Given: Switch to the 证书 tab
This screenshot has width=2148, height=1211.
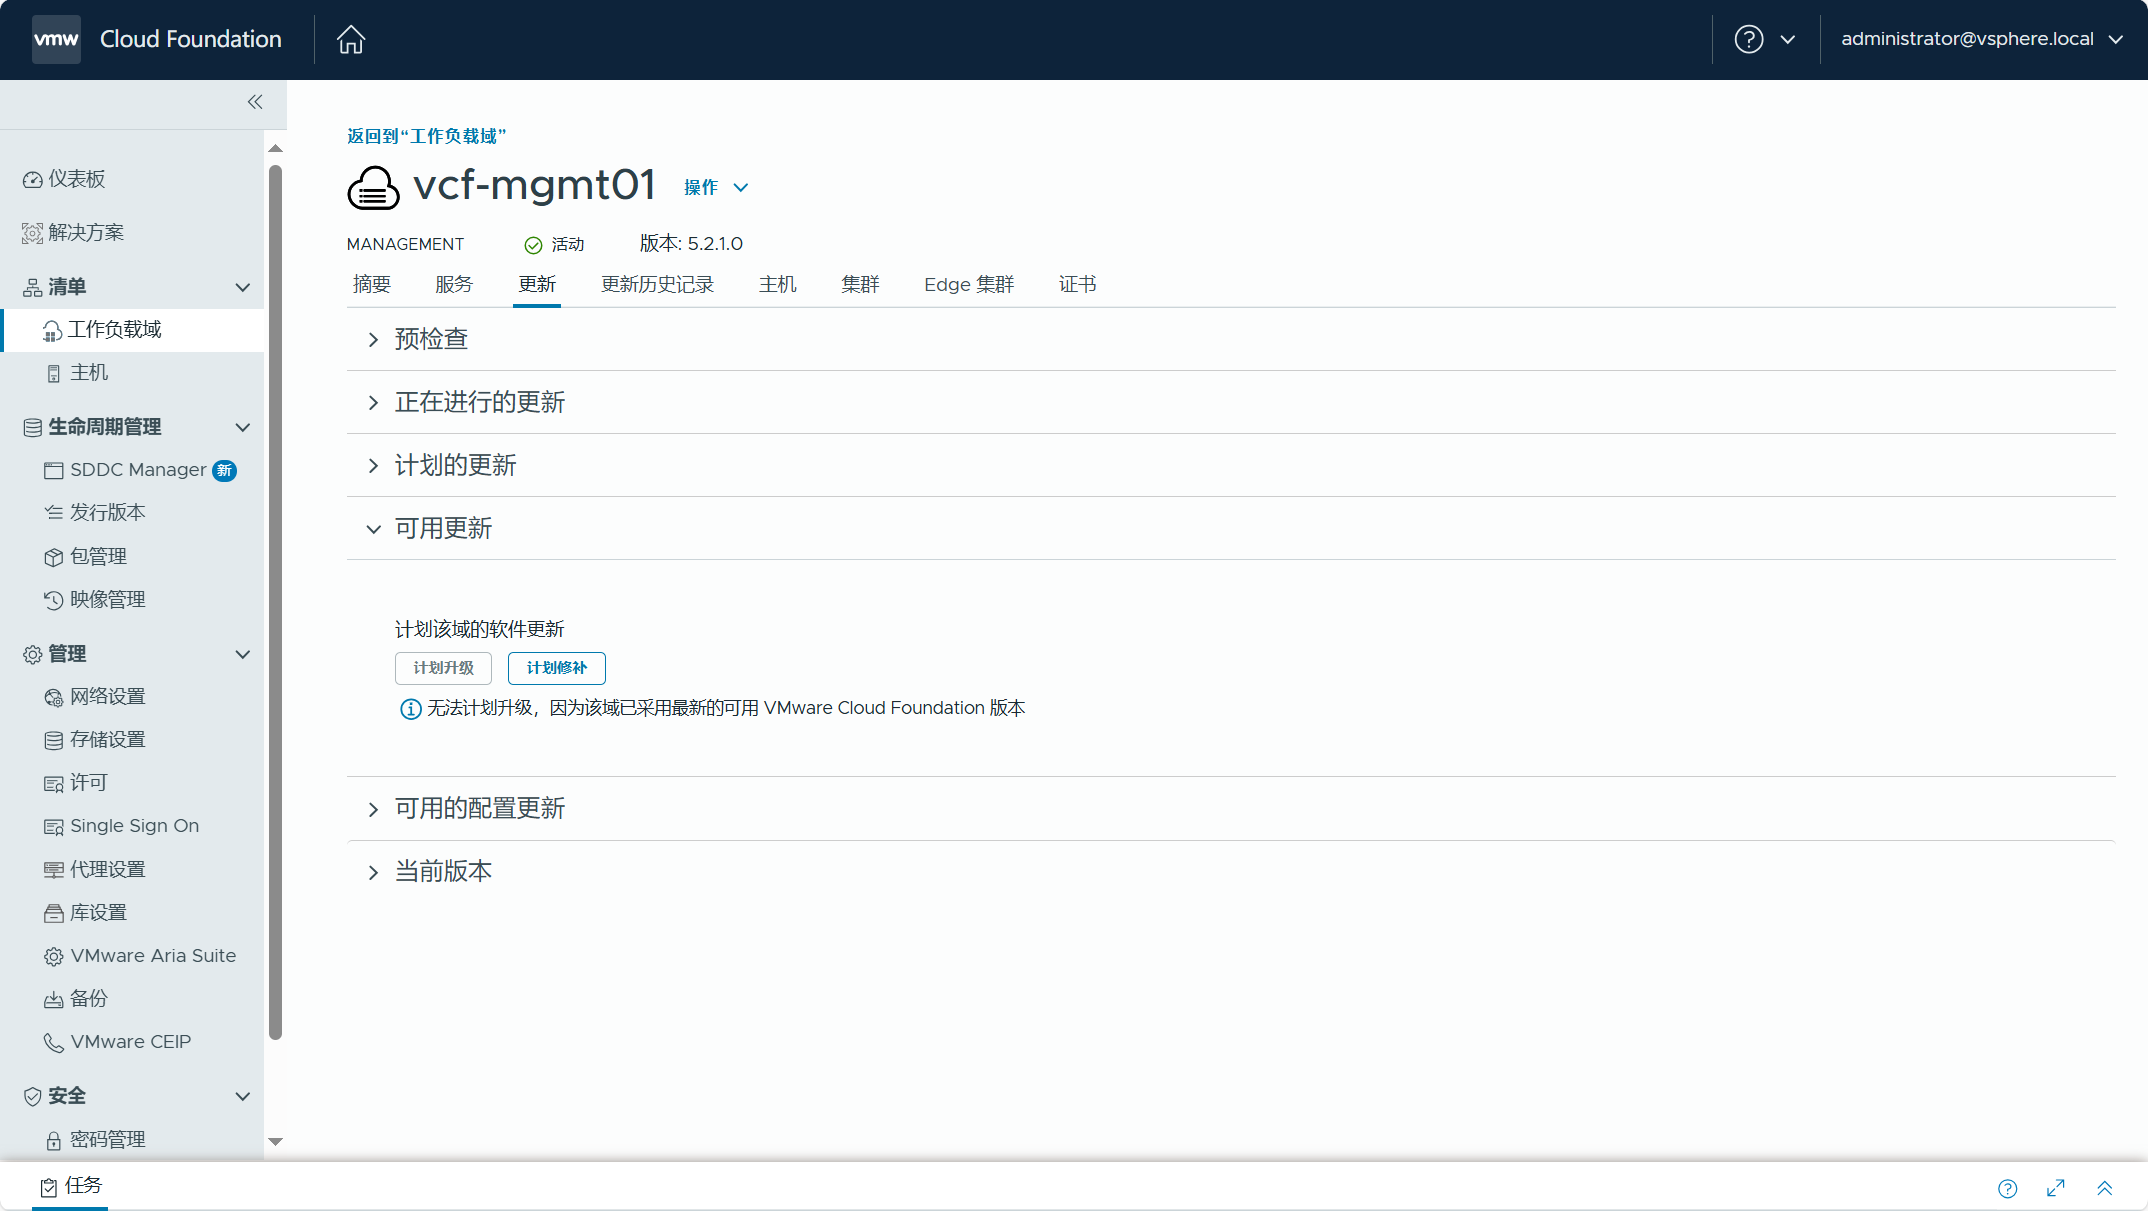Looking at the screenshot, I should point(1078,285).
